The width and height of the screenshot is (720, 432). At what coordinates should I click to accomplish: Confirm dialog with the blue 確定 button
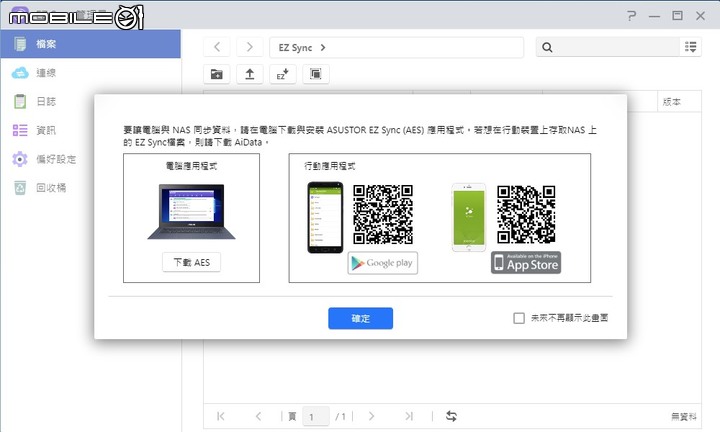360,318
